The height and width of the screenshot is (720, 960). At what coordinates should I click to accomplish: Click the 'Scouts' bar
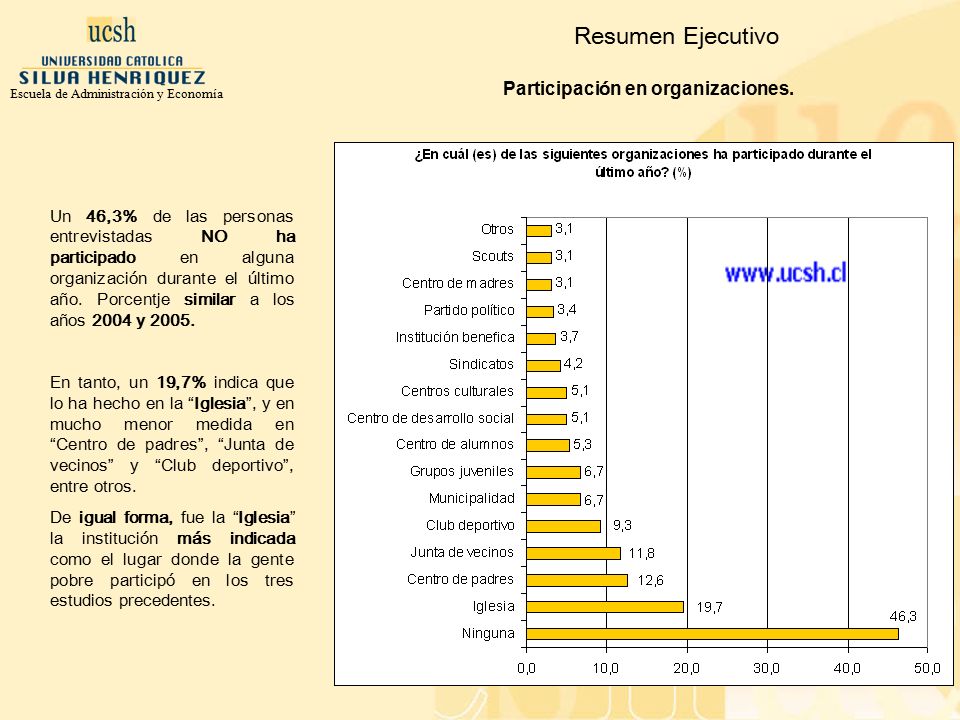point(539,257)
